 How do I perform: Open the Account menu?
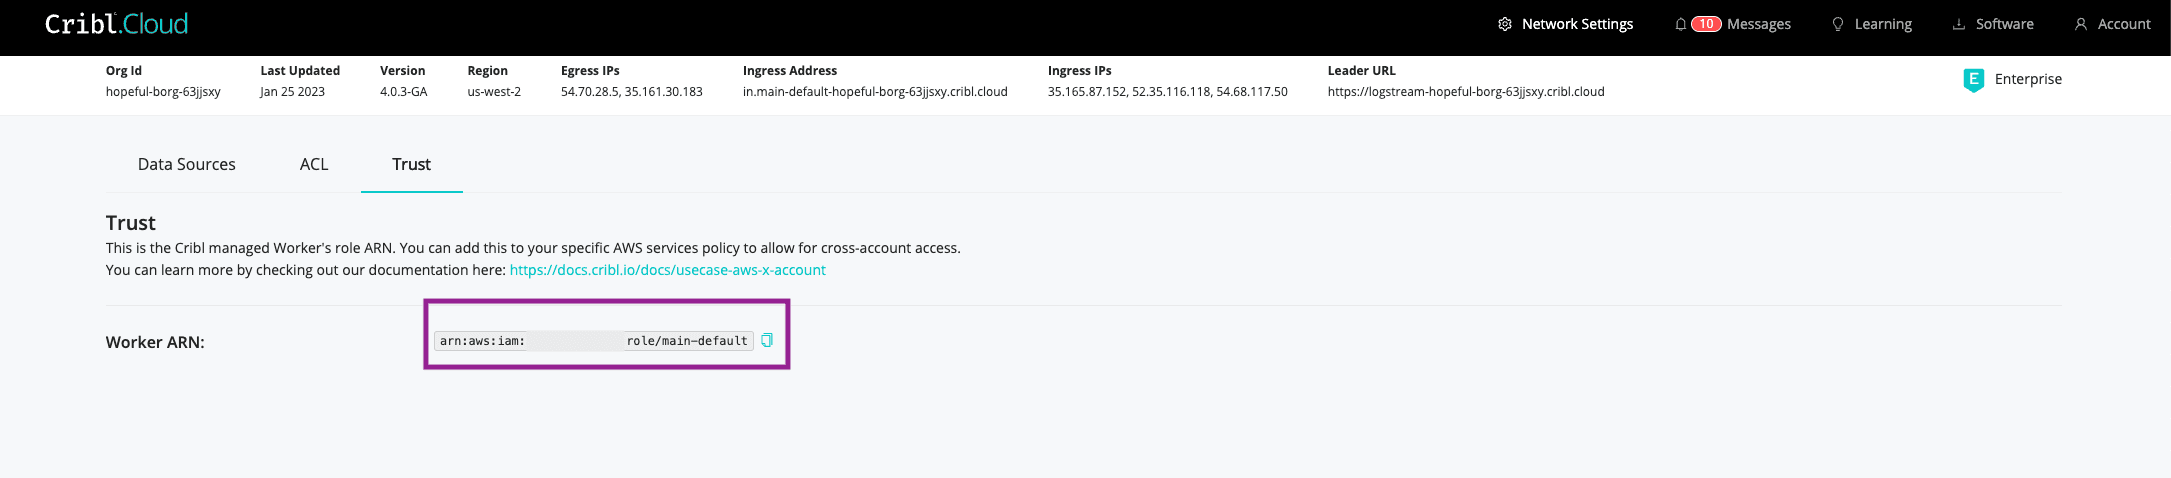[x=2123, y=24]
